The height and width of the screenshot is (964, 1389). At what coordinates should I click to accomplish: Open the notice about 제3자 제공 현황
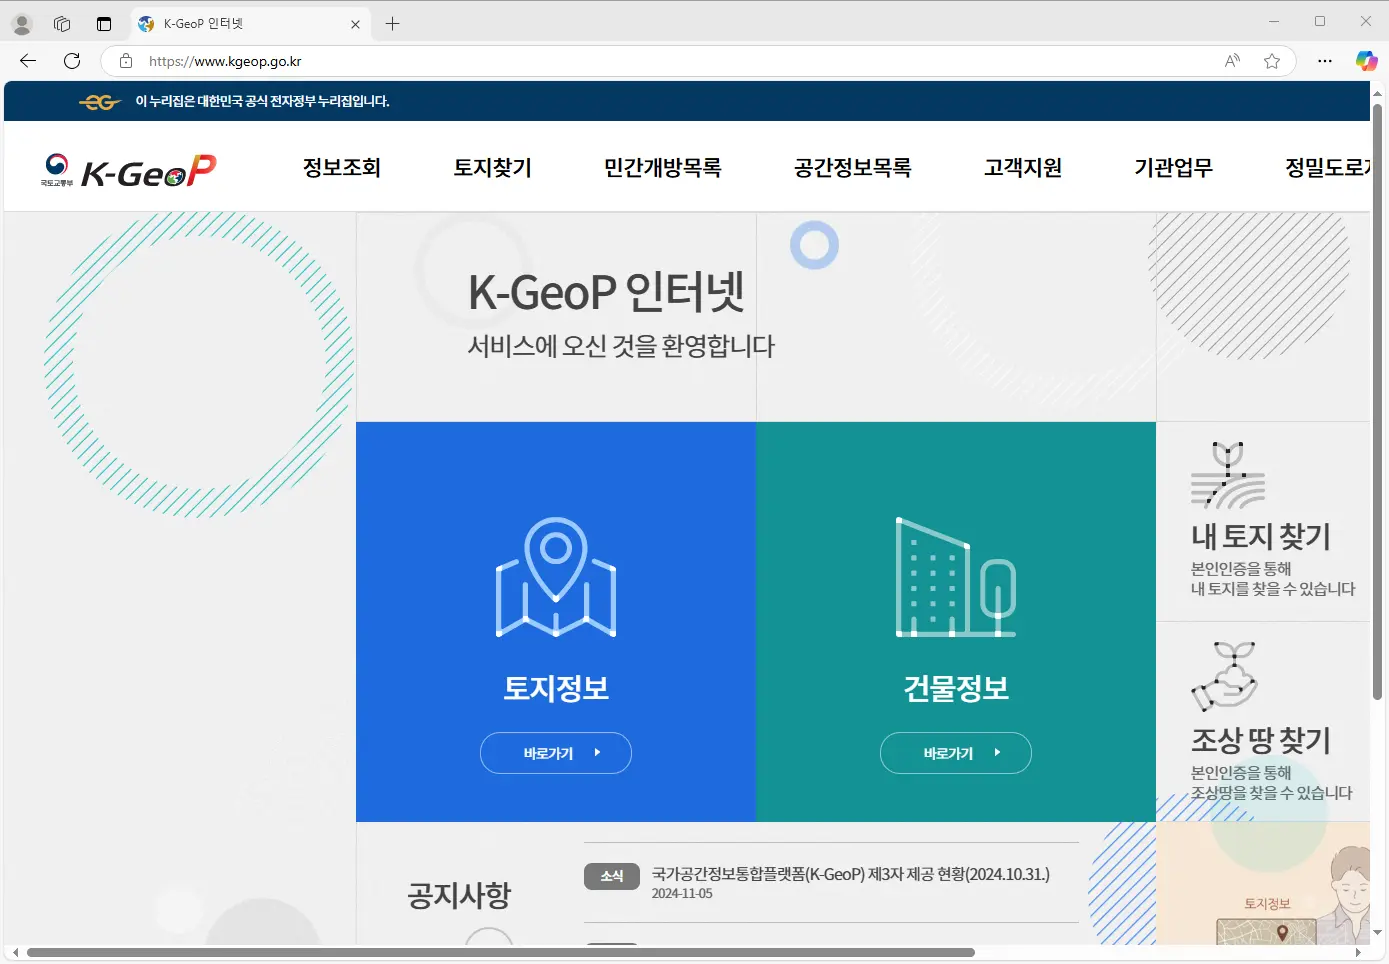tap(851, 874)
